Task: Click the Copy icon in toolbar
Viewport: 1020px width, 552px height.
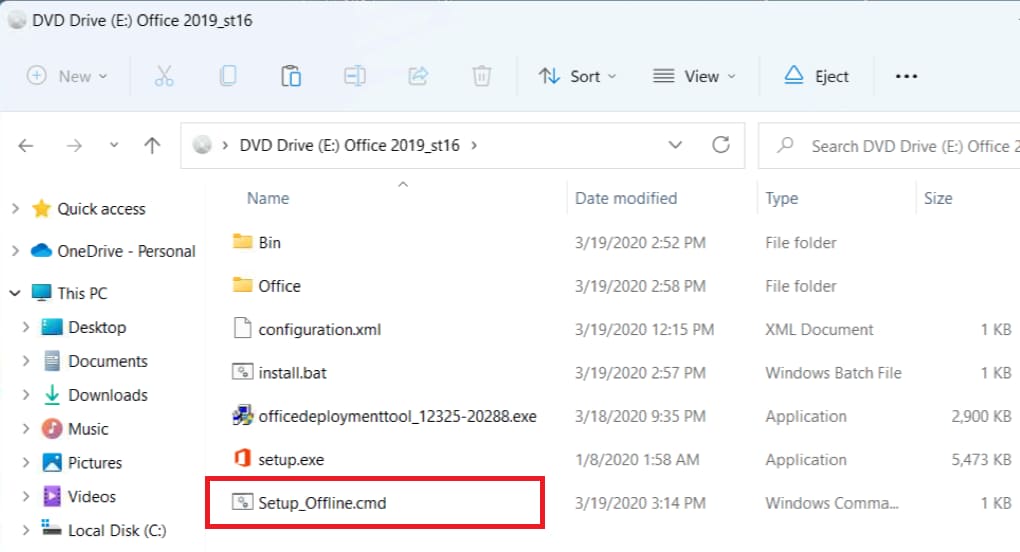Action: 228,76
